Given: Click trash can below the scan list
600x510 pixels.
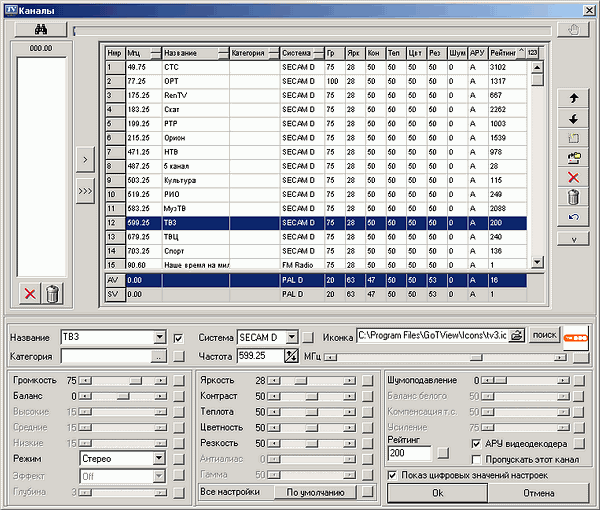Looking at the screenshot, I should click(53, 293).
